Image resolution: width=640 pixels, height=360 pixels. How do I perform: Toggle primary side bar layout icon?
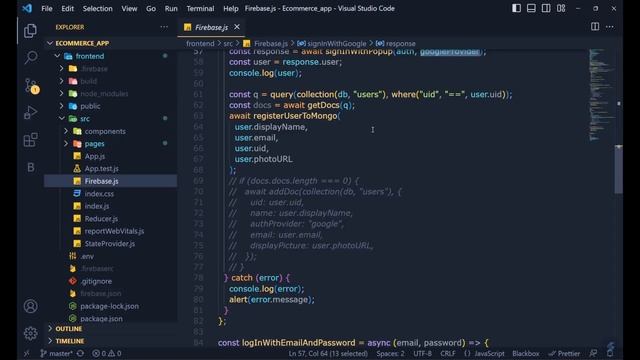[516, 8]
